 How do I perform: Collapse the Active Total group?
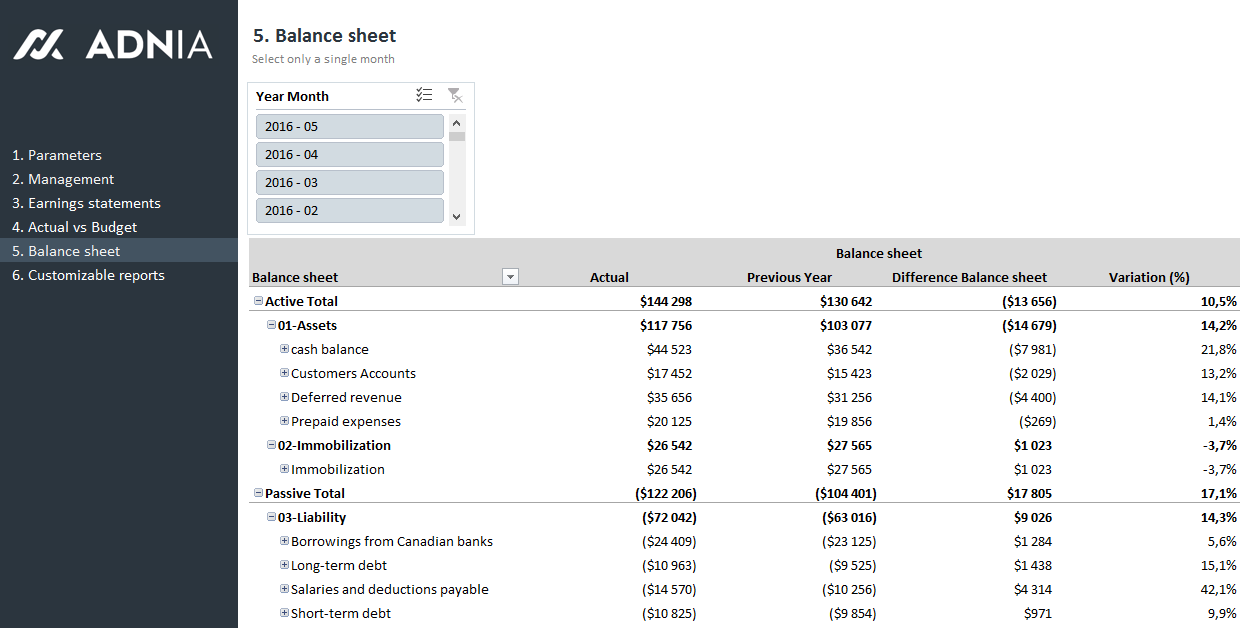coord(258,301)
